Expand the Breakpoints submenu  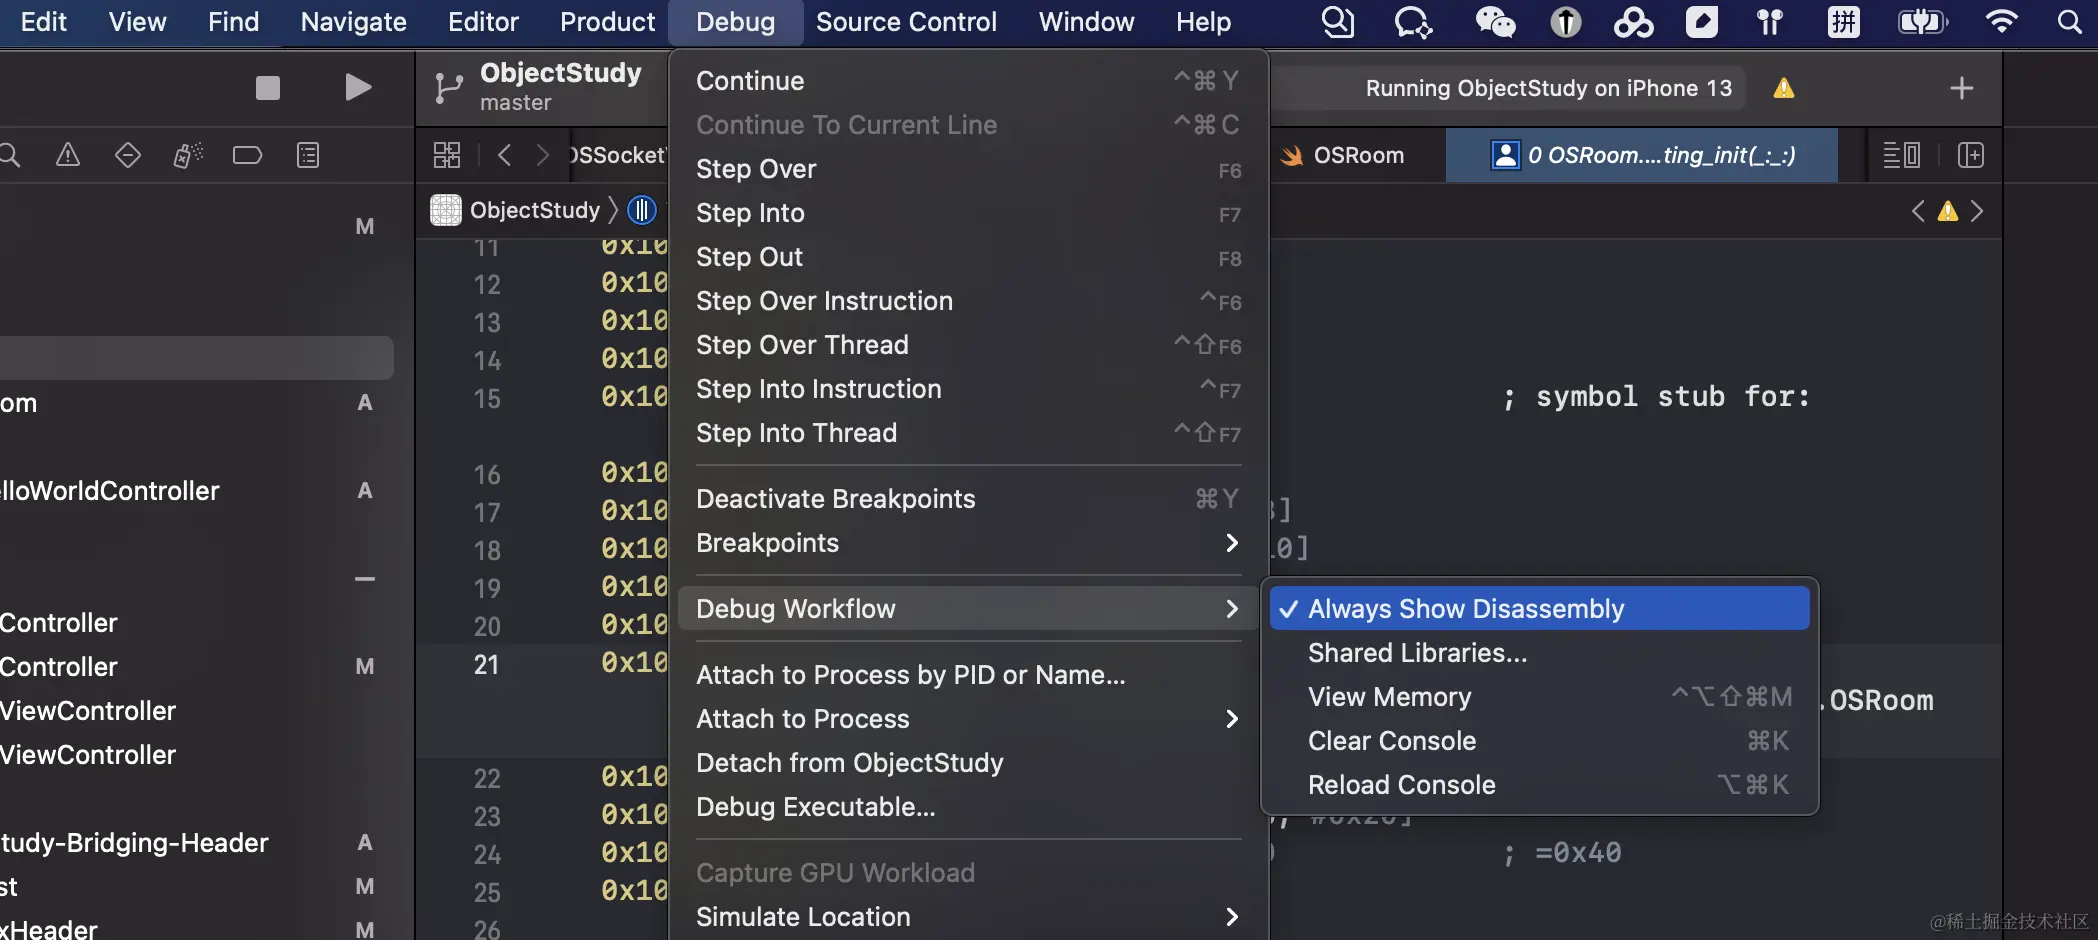click(x=967, y=543)
